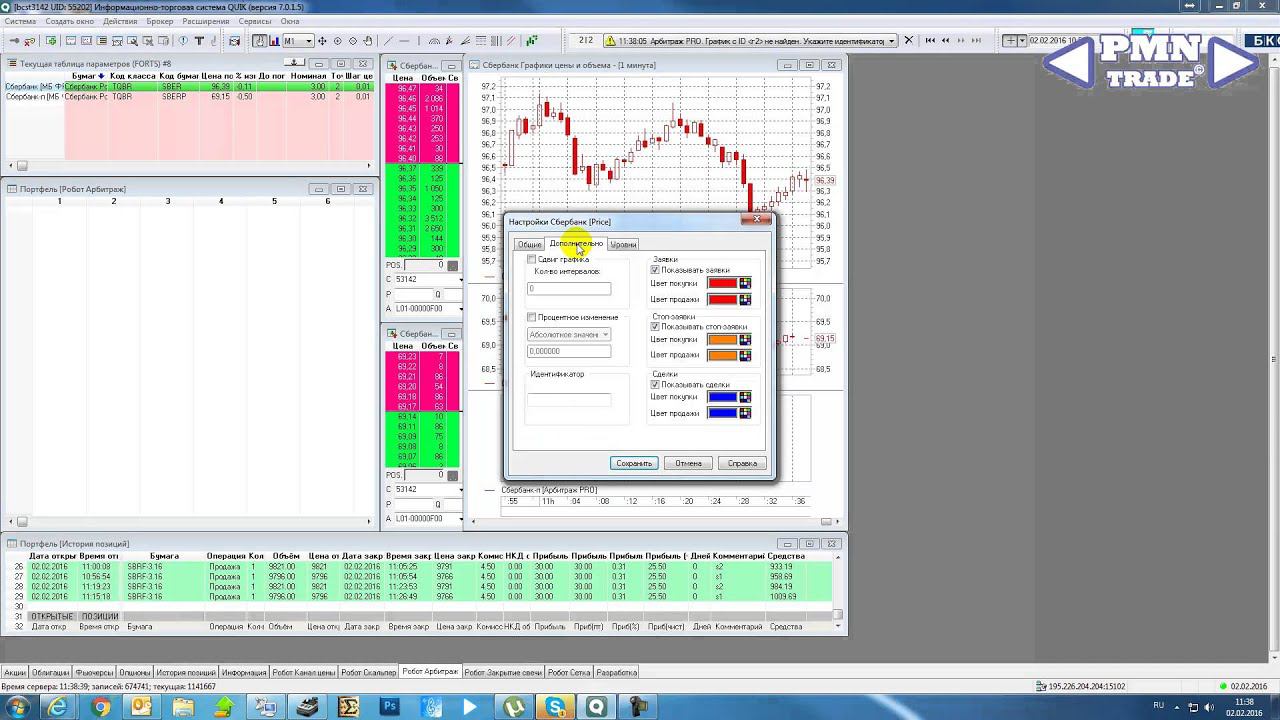Pick the Заявки Цвет продажи red swatch

(x=722, y=299)
